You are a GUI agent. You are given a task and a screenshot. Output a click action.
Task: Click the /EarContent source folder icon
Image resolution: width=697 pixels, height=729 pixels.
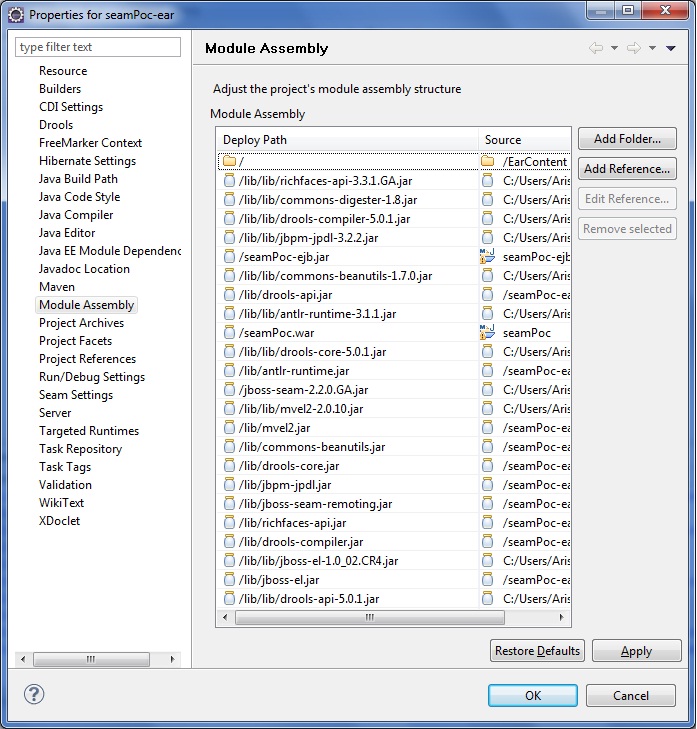[x=487, y=161]
